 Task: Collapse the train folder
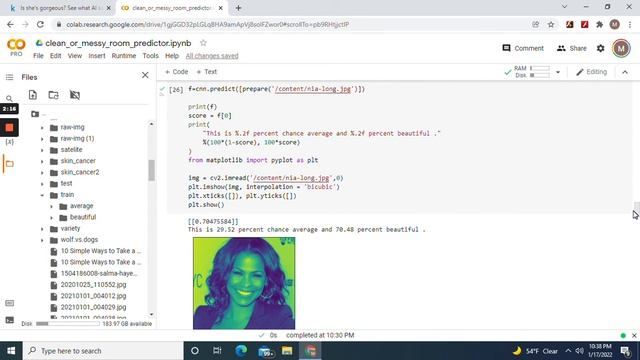tap(42, 195)
